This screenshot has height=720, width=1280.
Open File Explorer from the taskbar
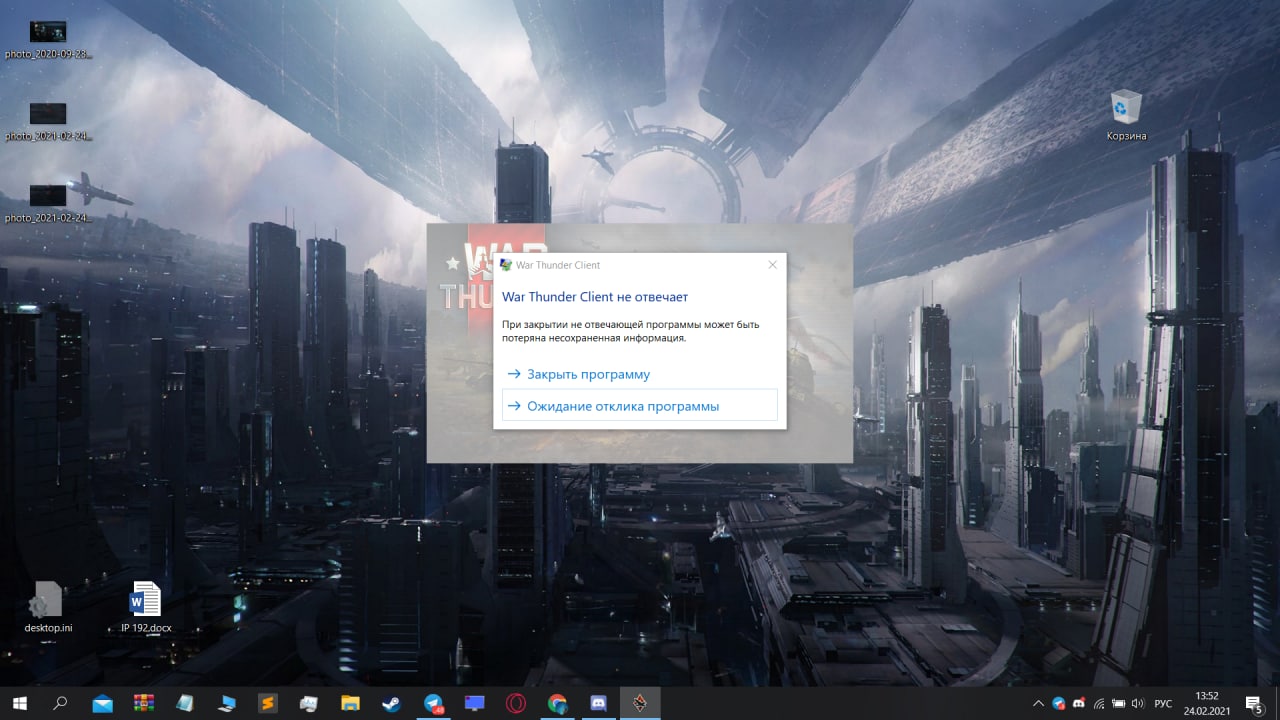pyautogui.click(x=350, y=703)
